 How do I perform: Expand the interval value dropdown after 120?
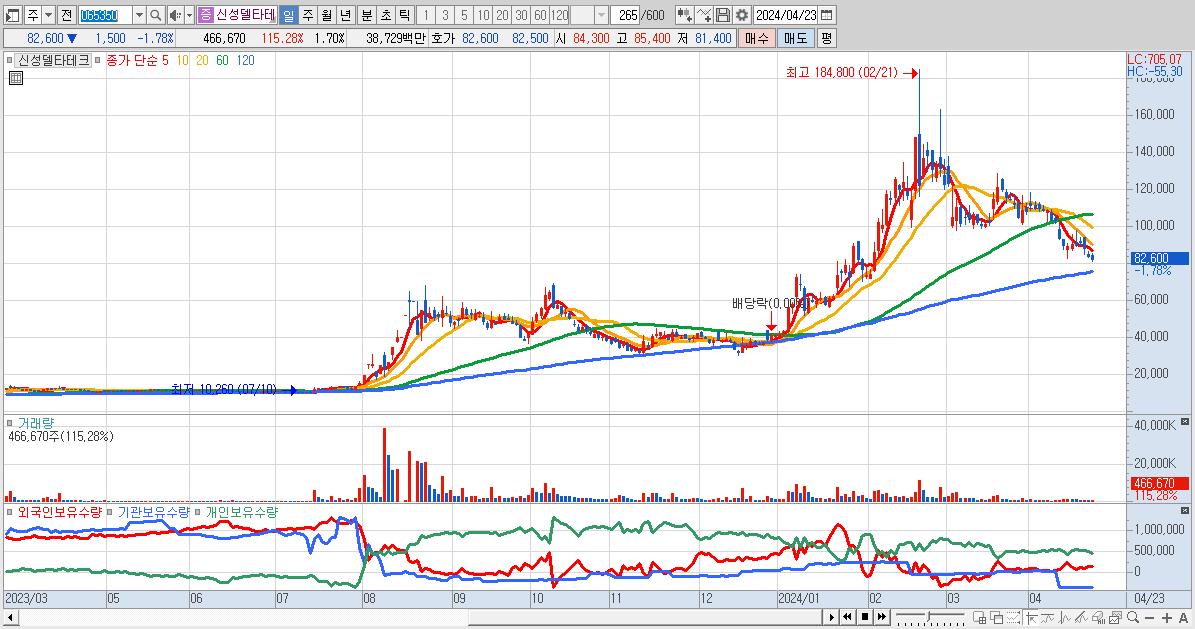tap(601, 15)
